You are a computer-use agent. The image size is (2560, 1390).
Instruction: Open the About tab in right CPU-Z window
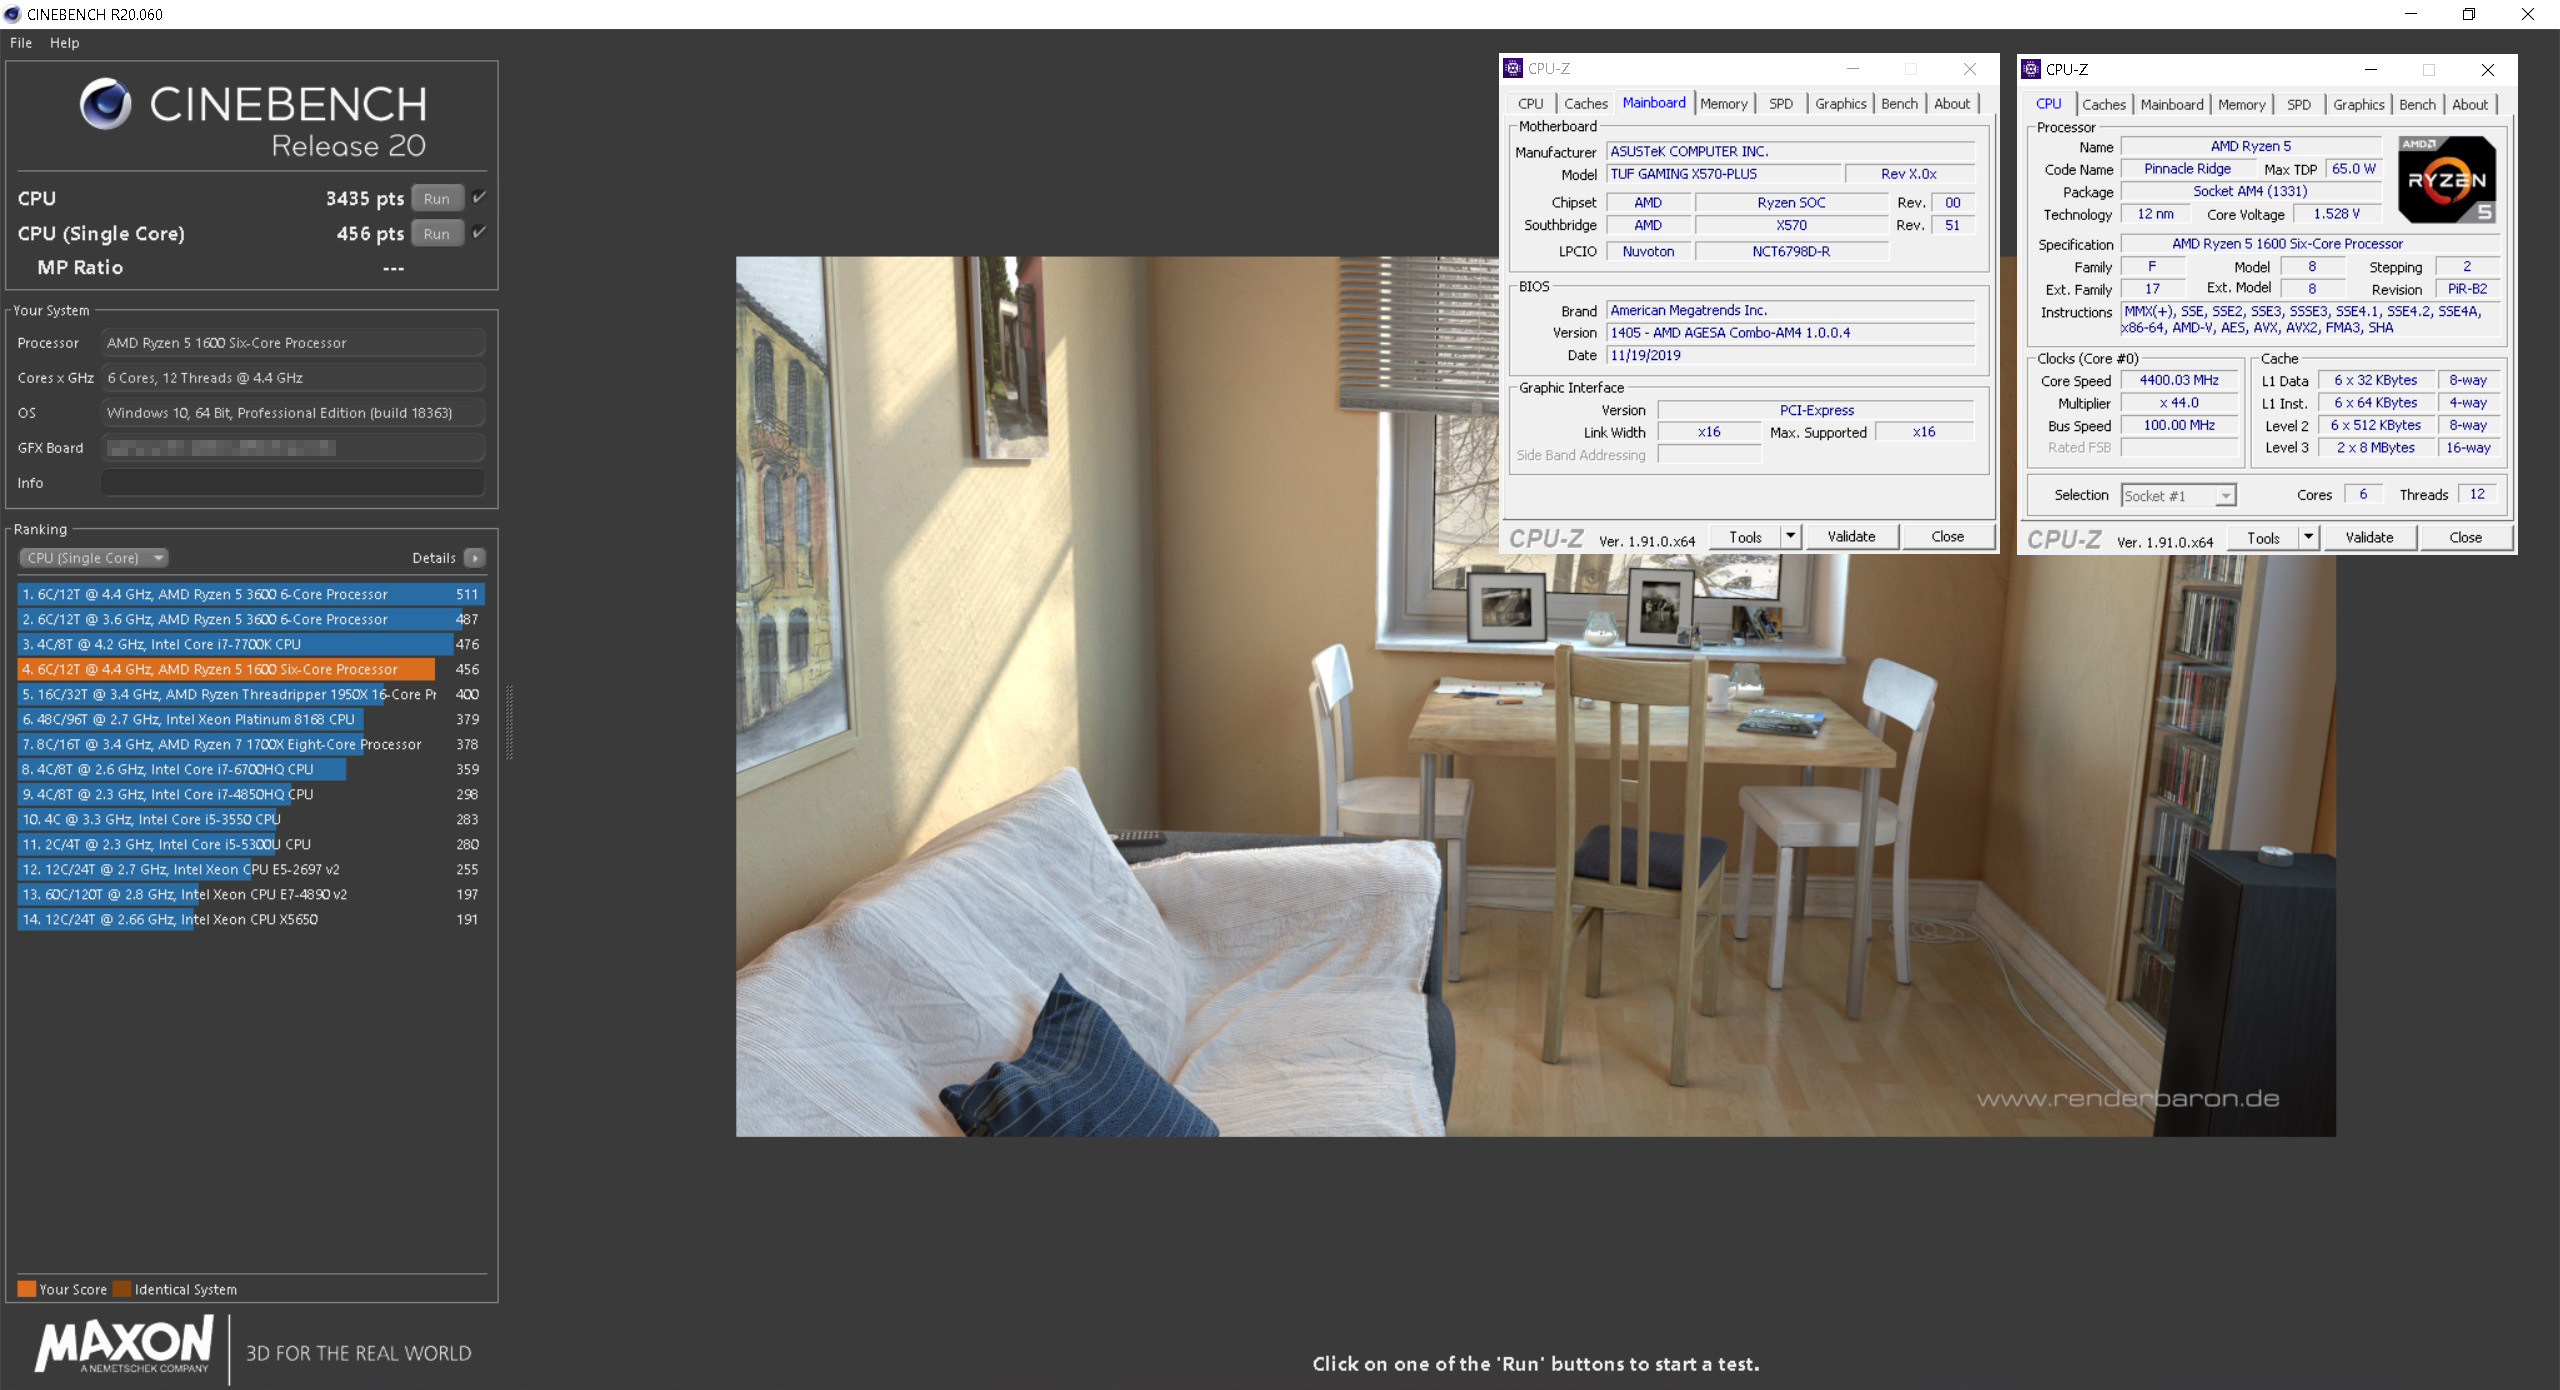click(x=2470, y=105)
